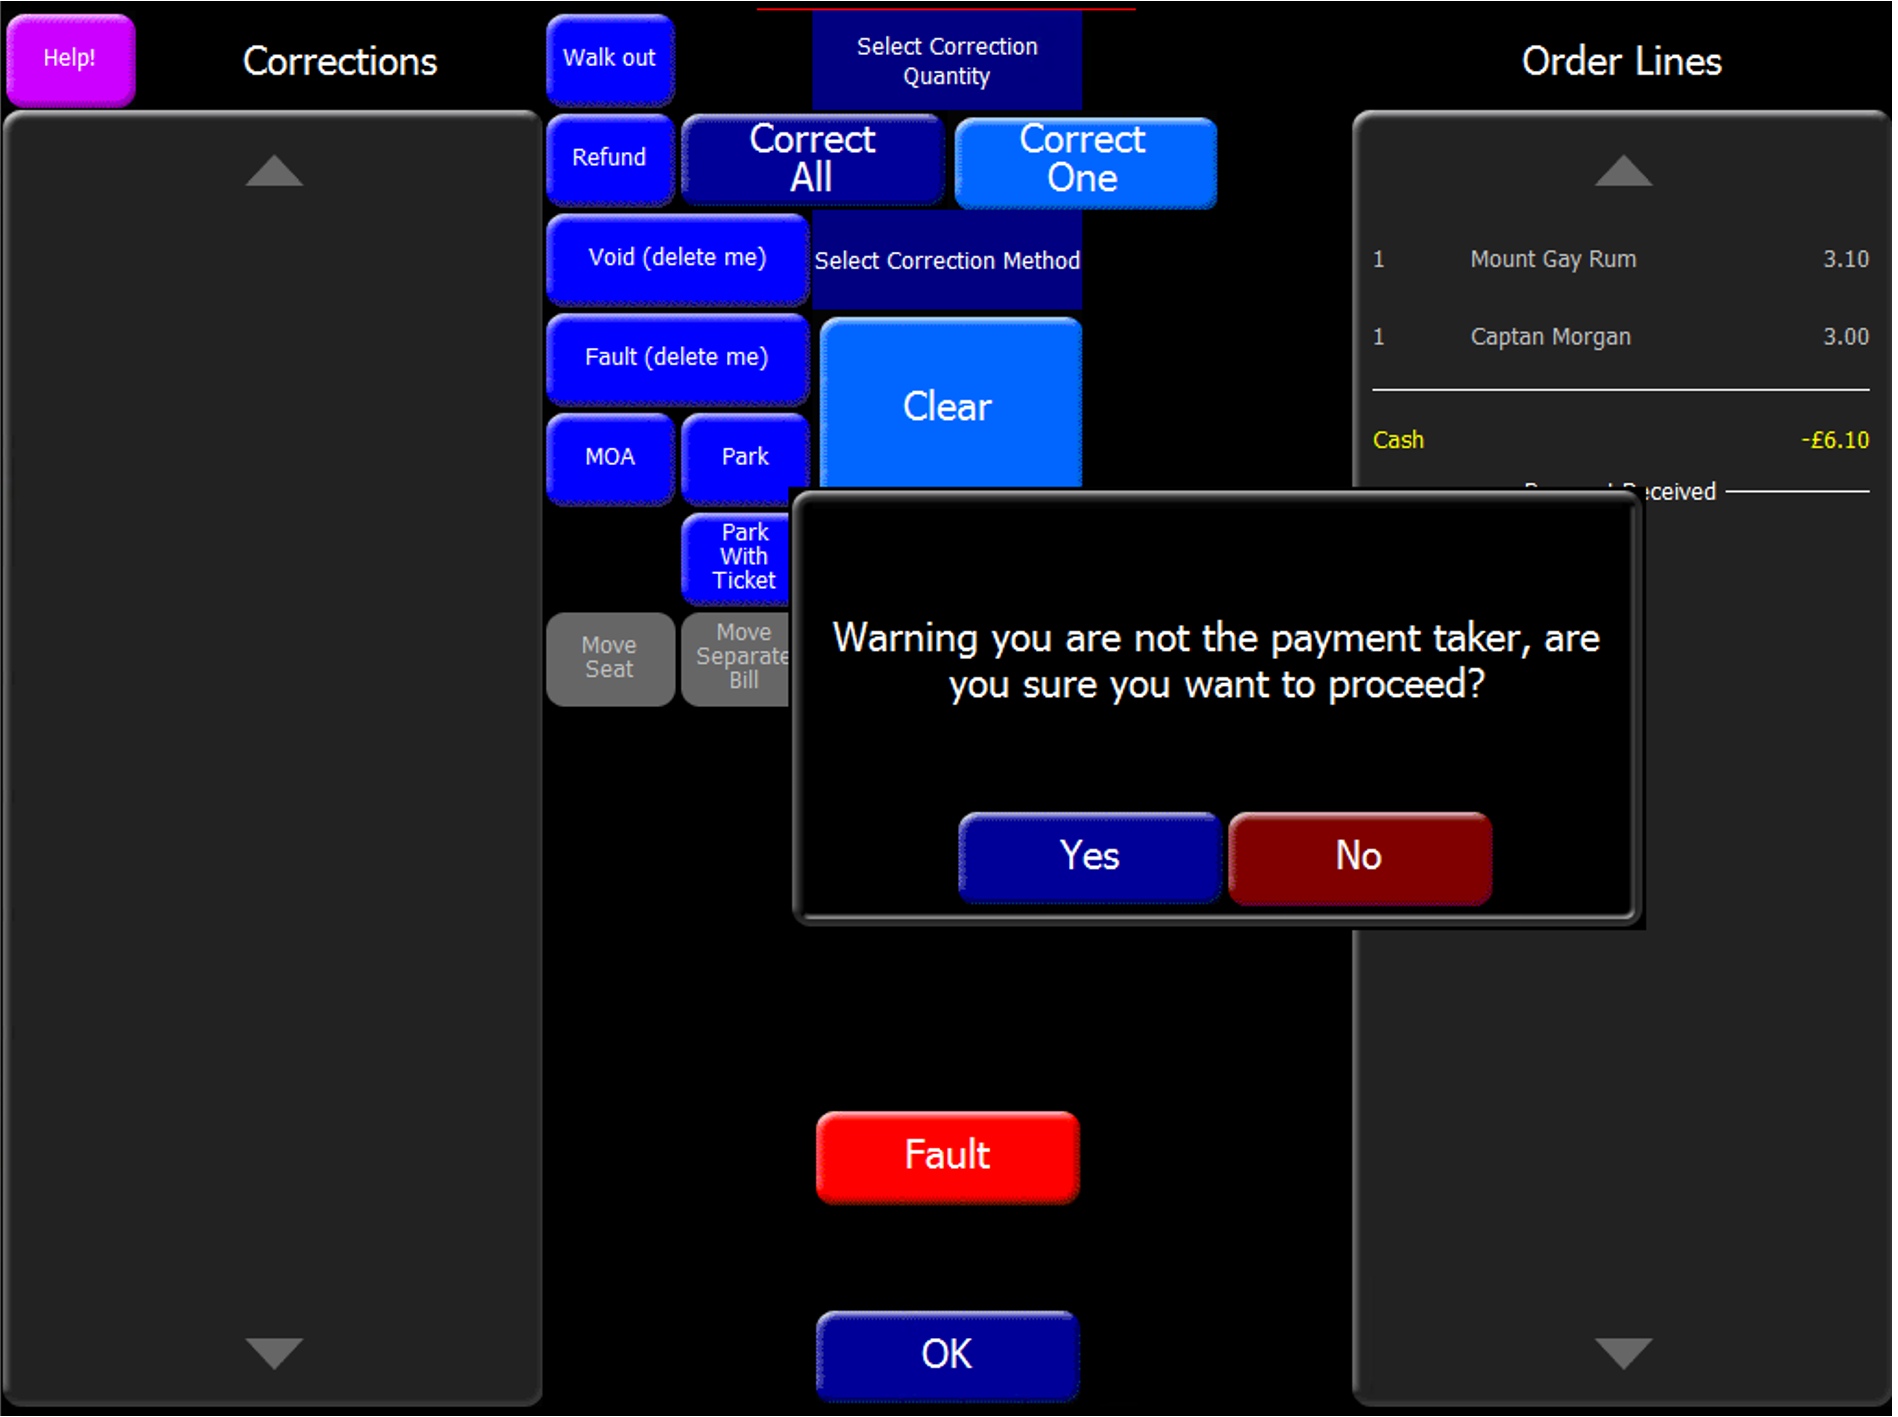This screenshot has height=1417, width=1898.
Task: Click the Park button
Action: [x=744, y=458]
